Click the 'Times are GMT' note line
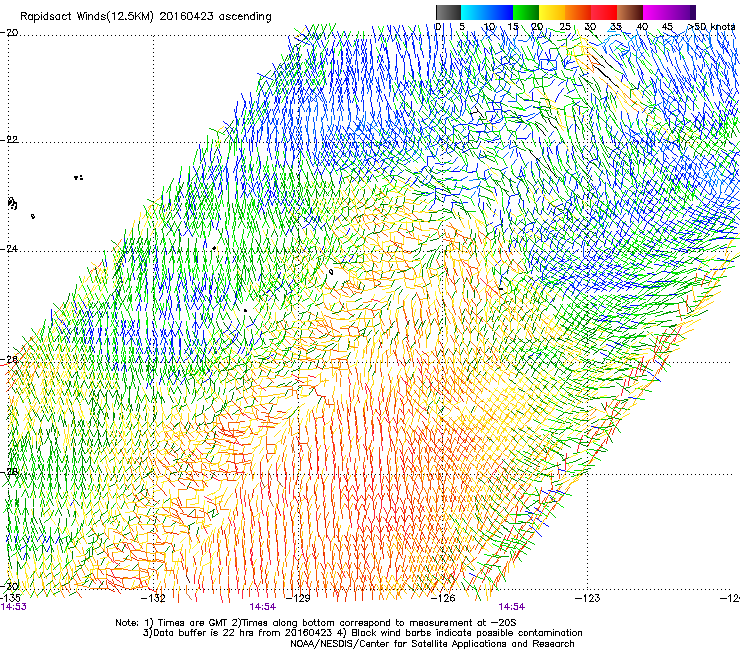This screenshot has width=740, height=650. point(316,623)
